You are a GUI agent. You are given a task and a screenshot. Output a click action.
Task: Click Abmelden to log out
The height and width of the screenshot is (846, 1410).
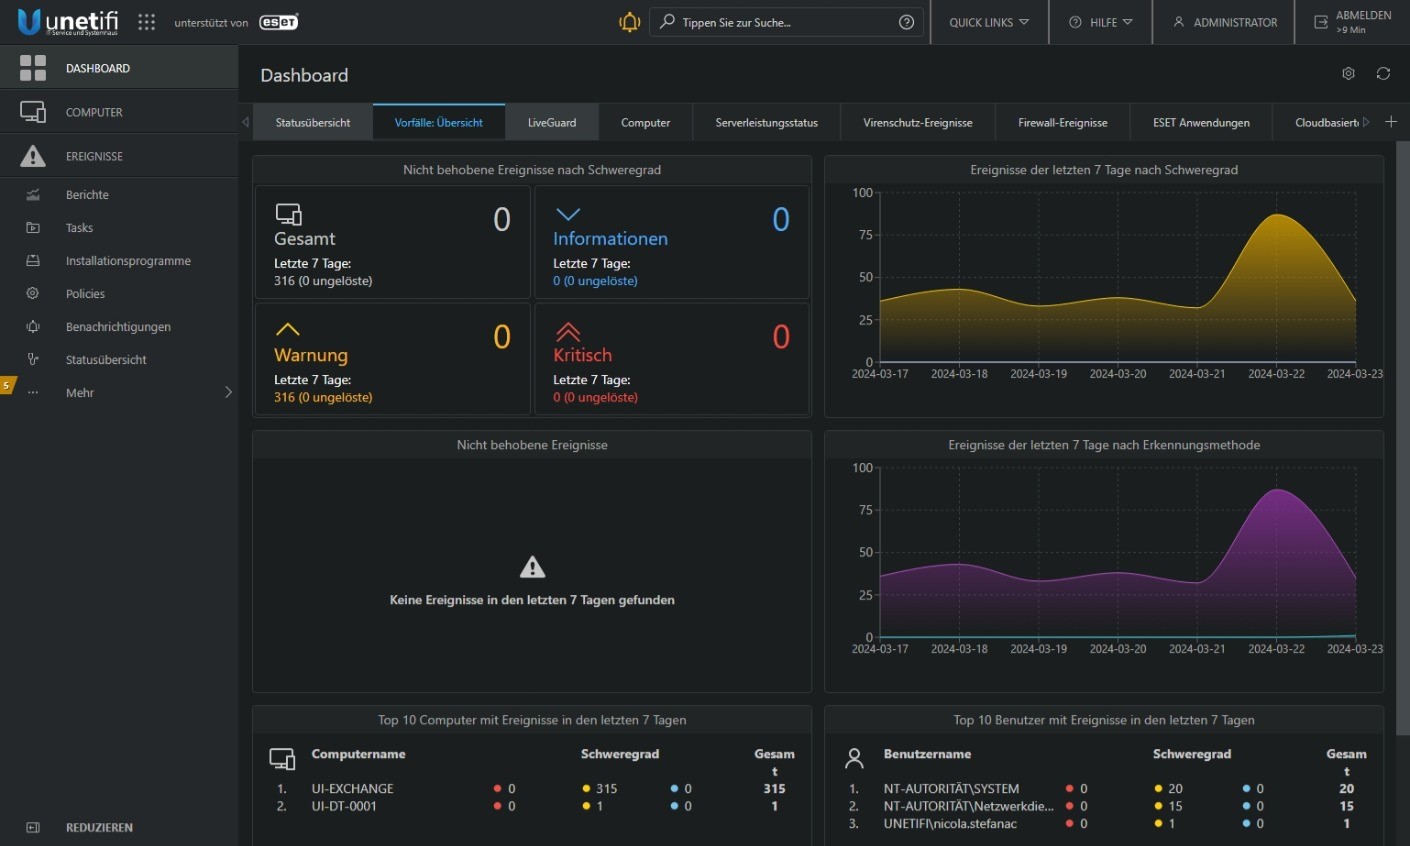click(x=1352, y=22)
